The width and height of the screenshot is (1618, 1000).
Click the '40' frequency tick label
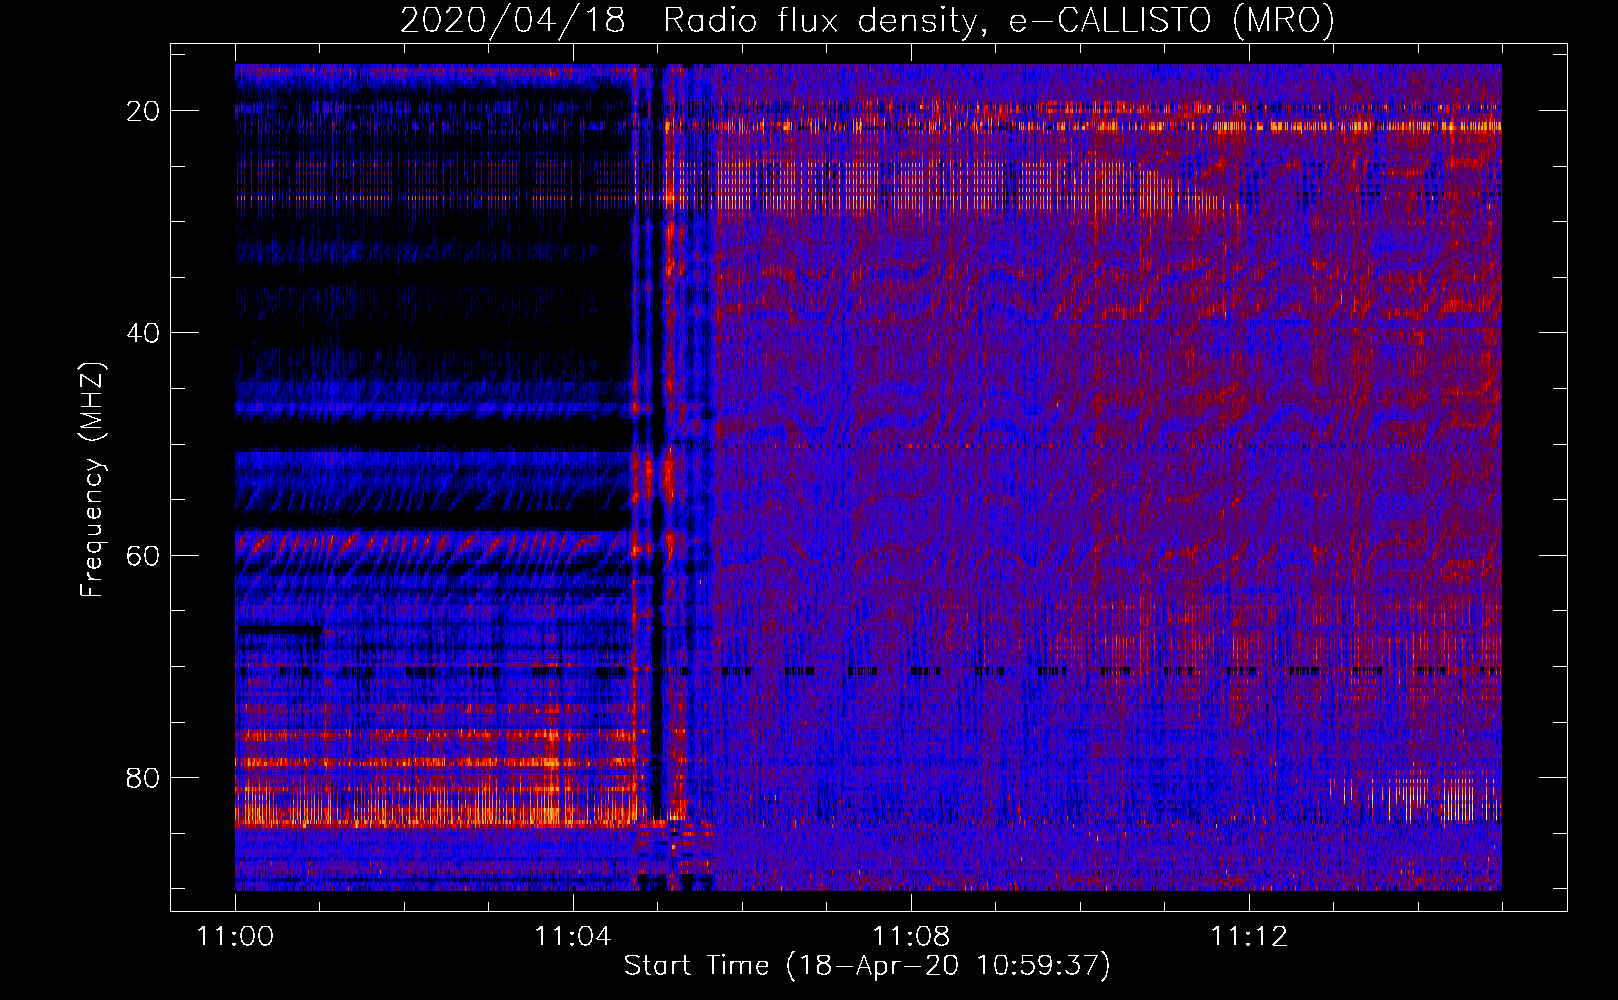143,333
